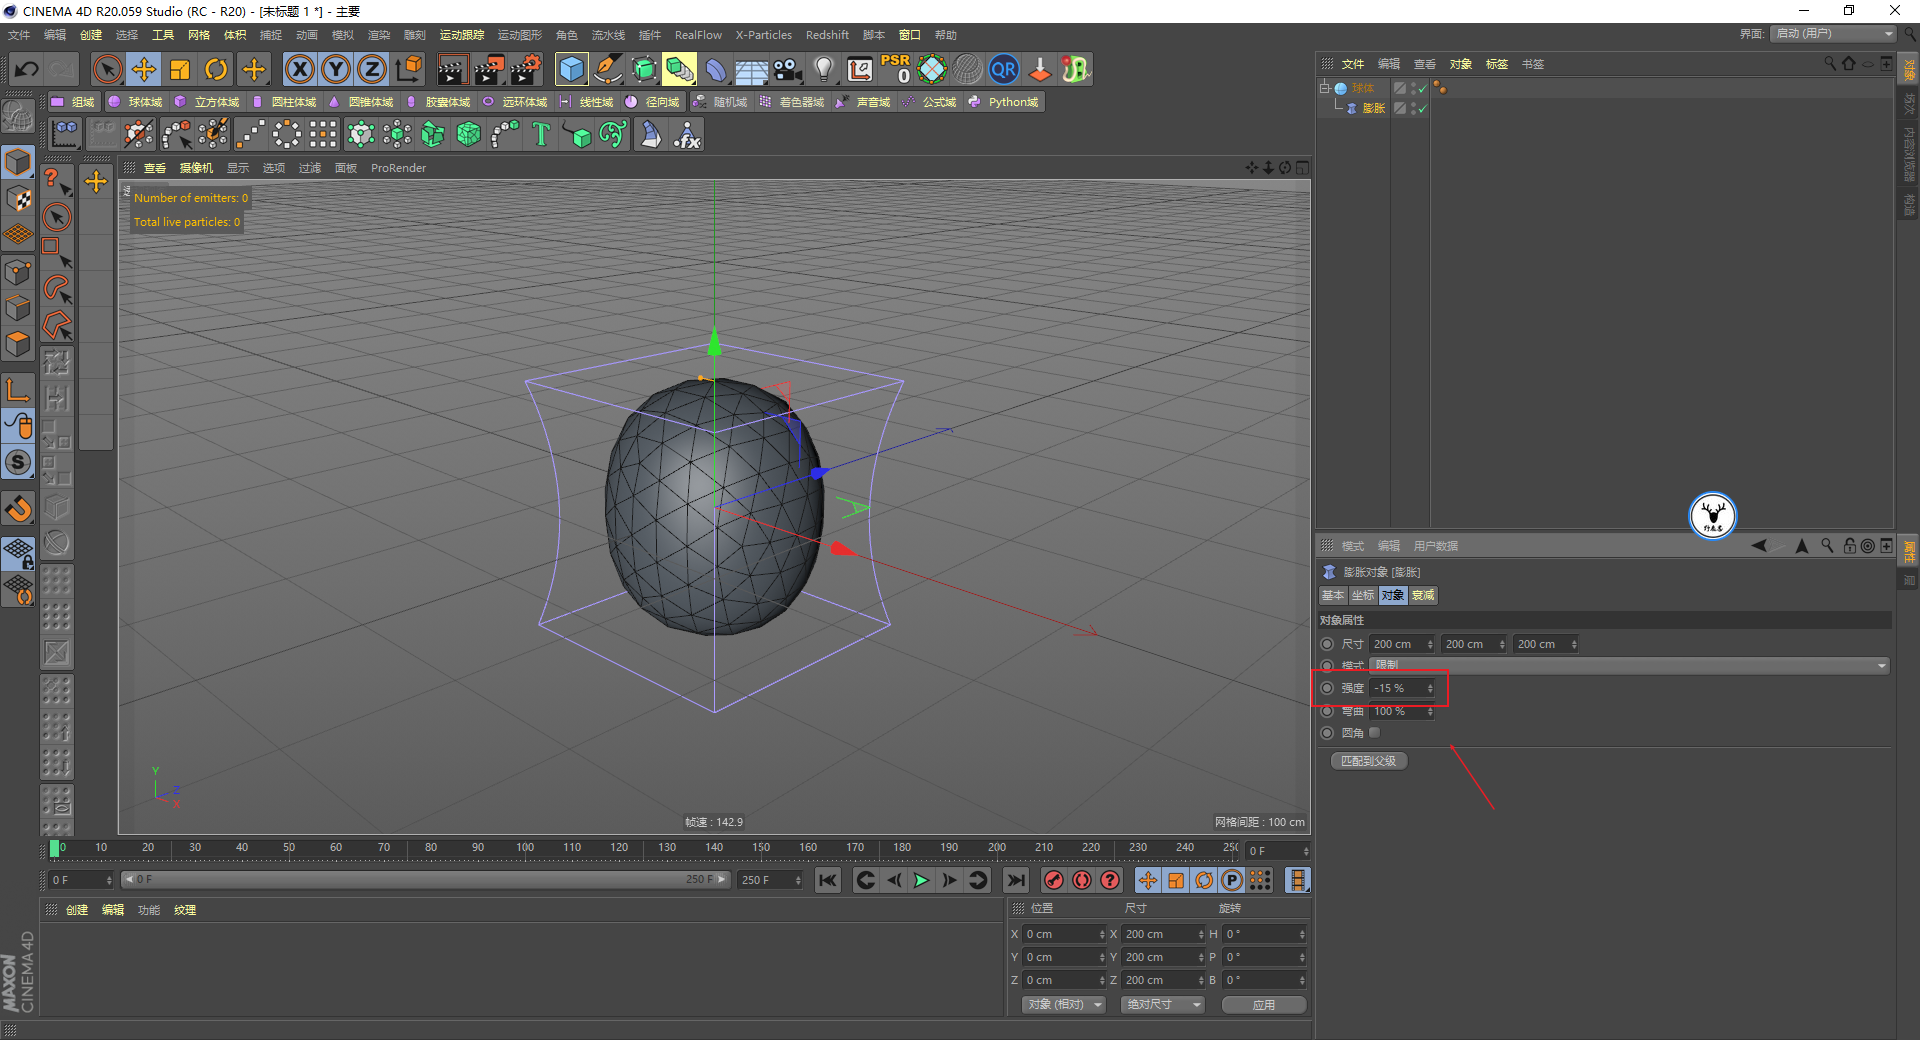Open the MoText green T icon

541,134
